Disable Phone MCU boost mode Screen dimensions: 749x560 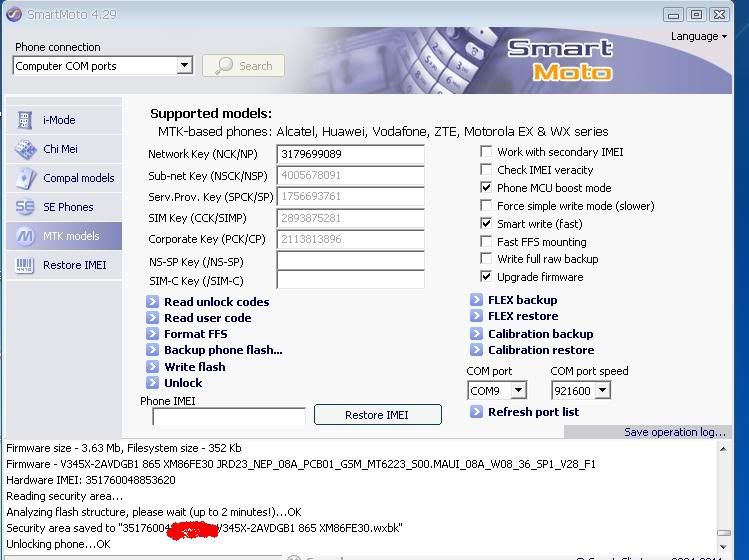point(486,187)
